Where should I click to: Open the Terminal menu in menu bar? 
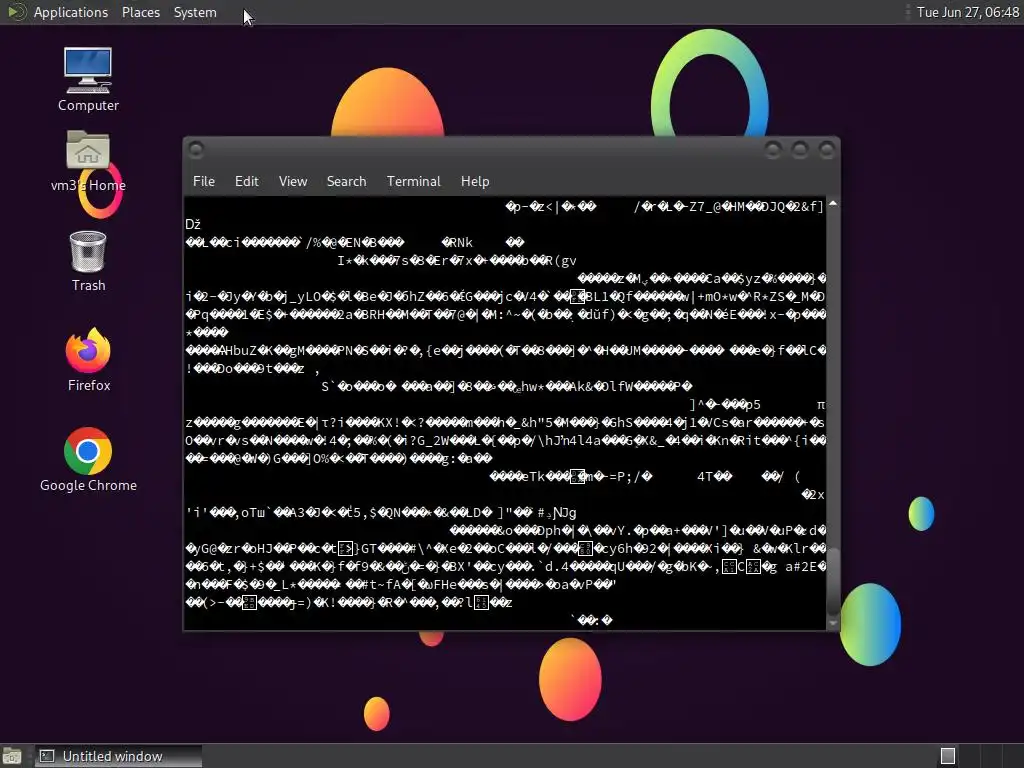(413, 182)
